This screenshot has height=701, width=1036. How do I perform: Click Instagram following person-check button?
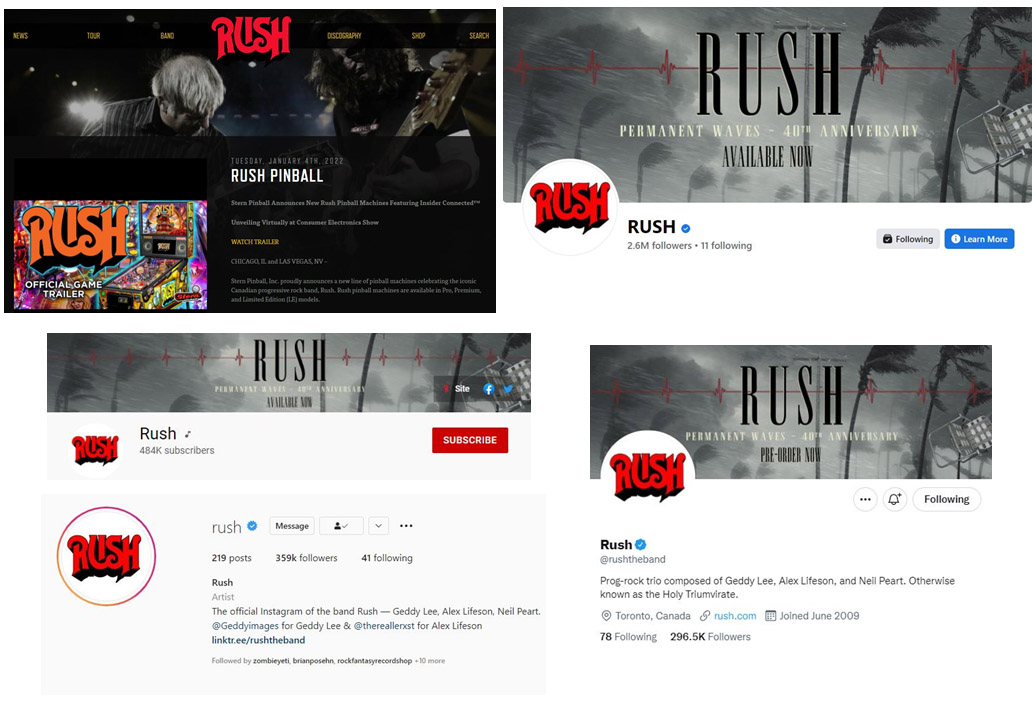(341, 526)
